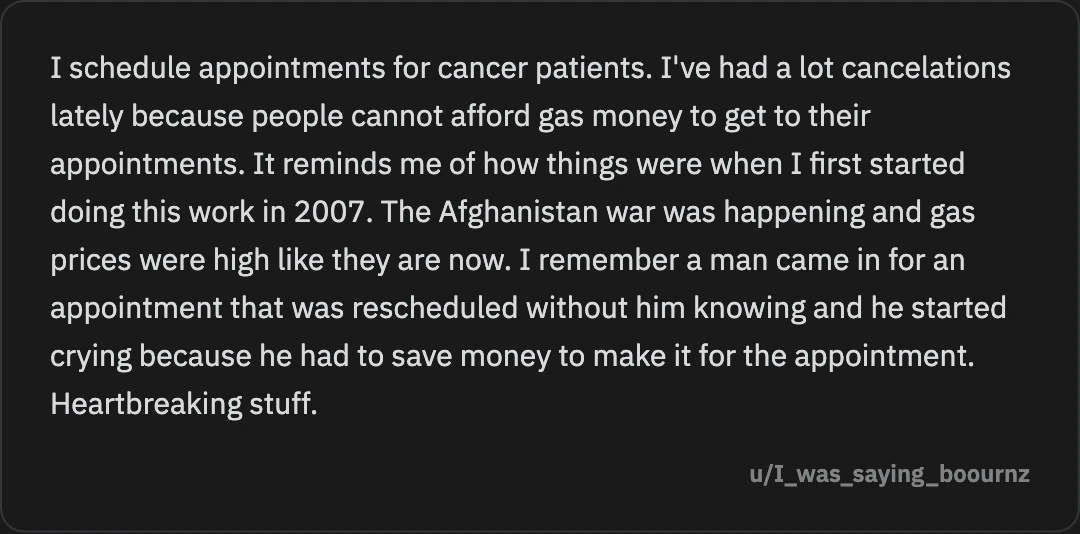Click the word "crying" at line start
This screenshot has width=1080, height=534.
pos(91,357)
